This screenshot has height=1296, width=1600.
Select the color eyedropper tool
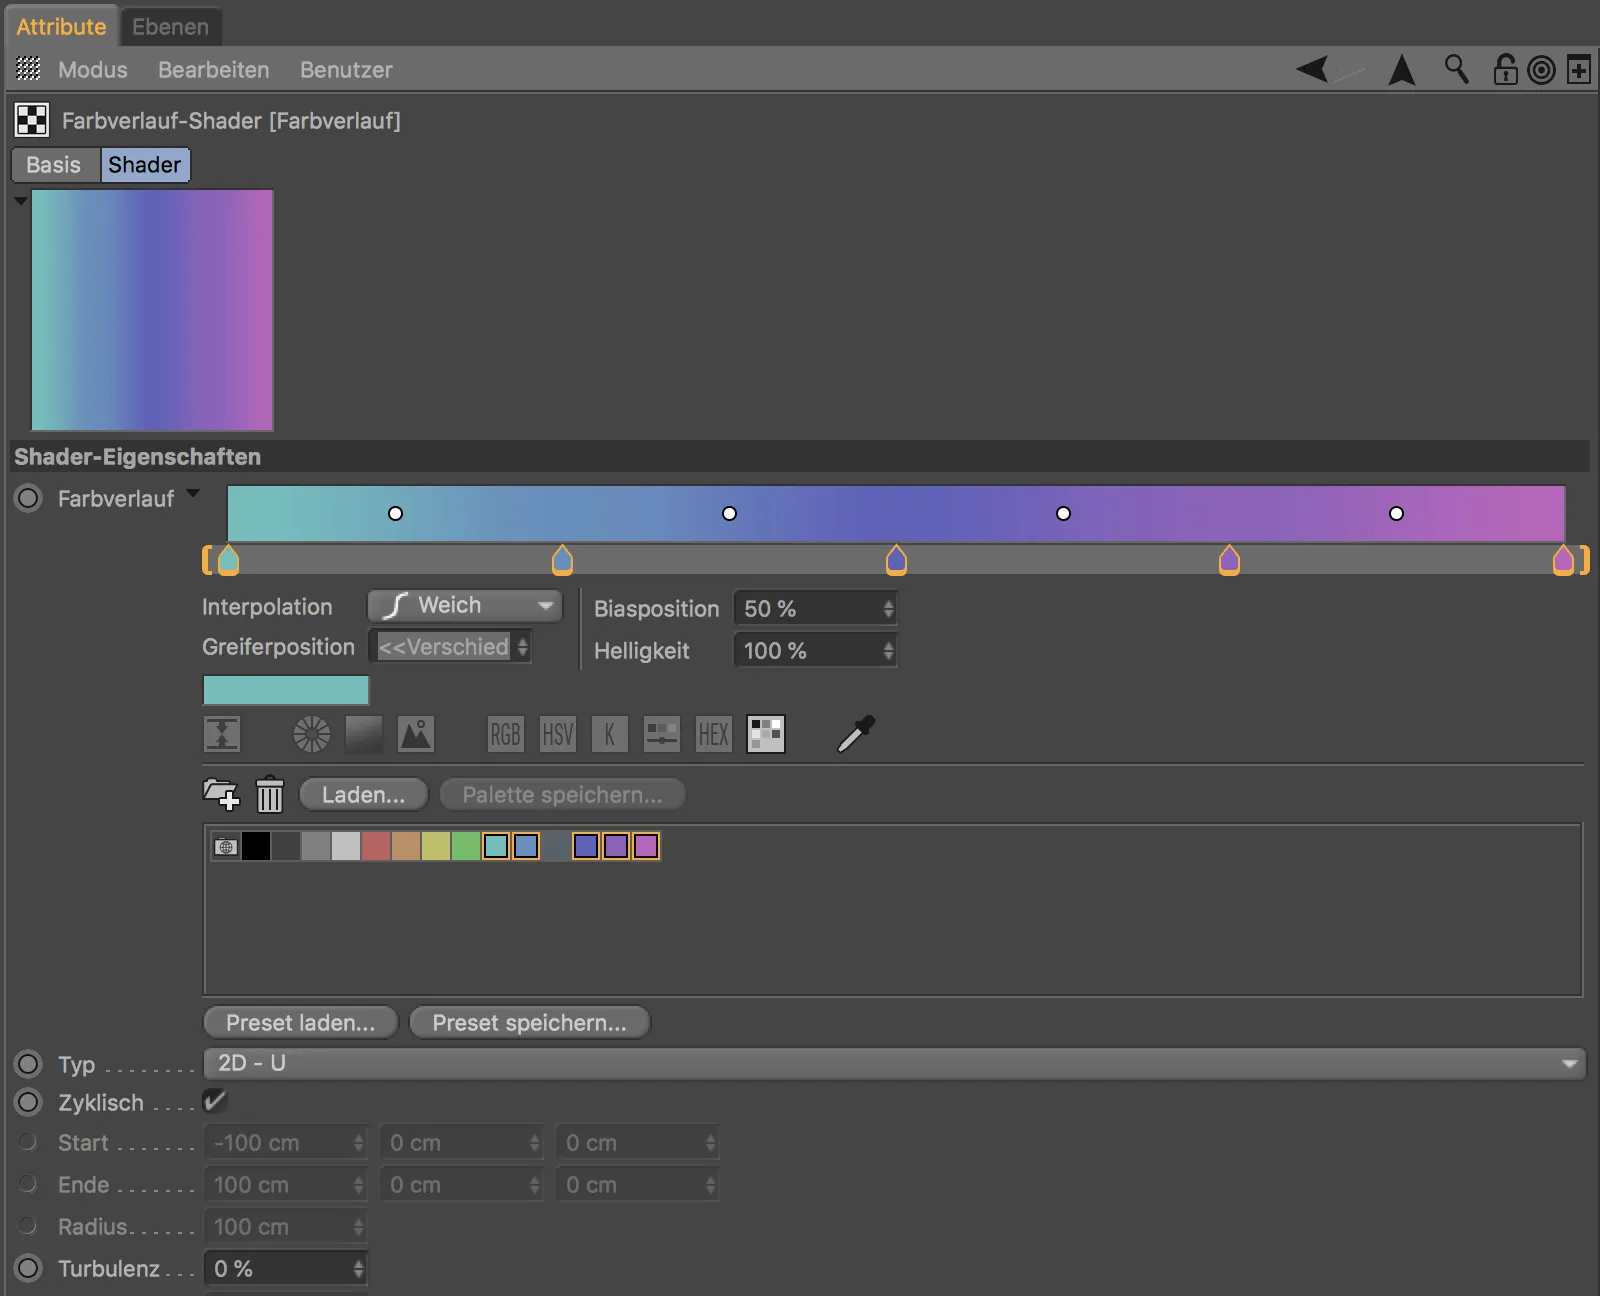click(x=855, y=734)
